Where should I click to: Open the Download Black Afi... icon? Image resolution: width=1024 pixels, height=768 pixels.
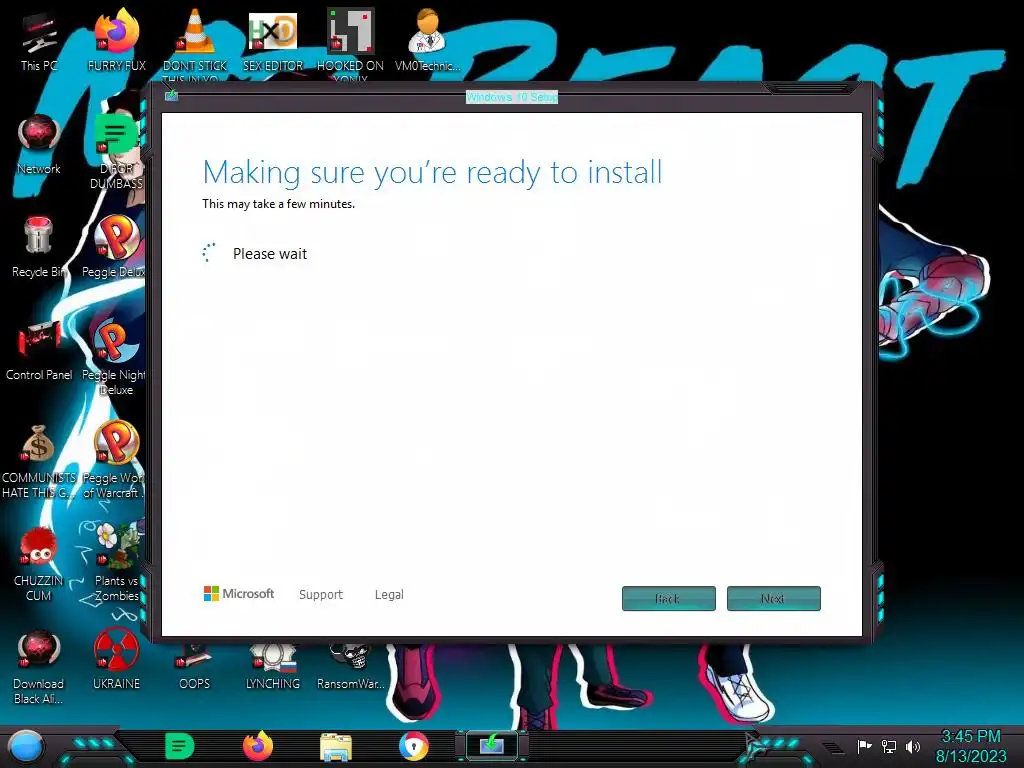pyautogui.click(x=39, y=666)
